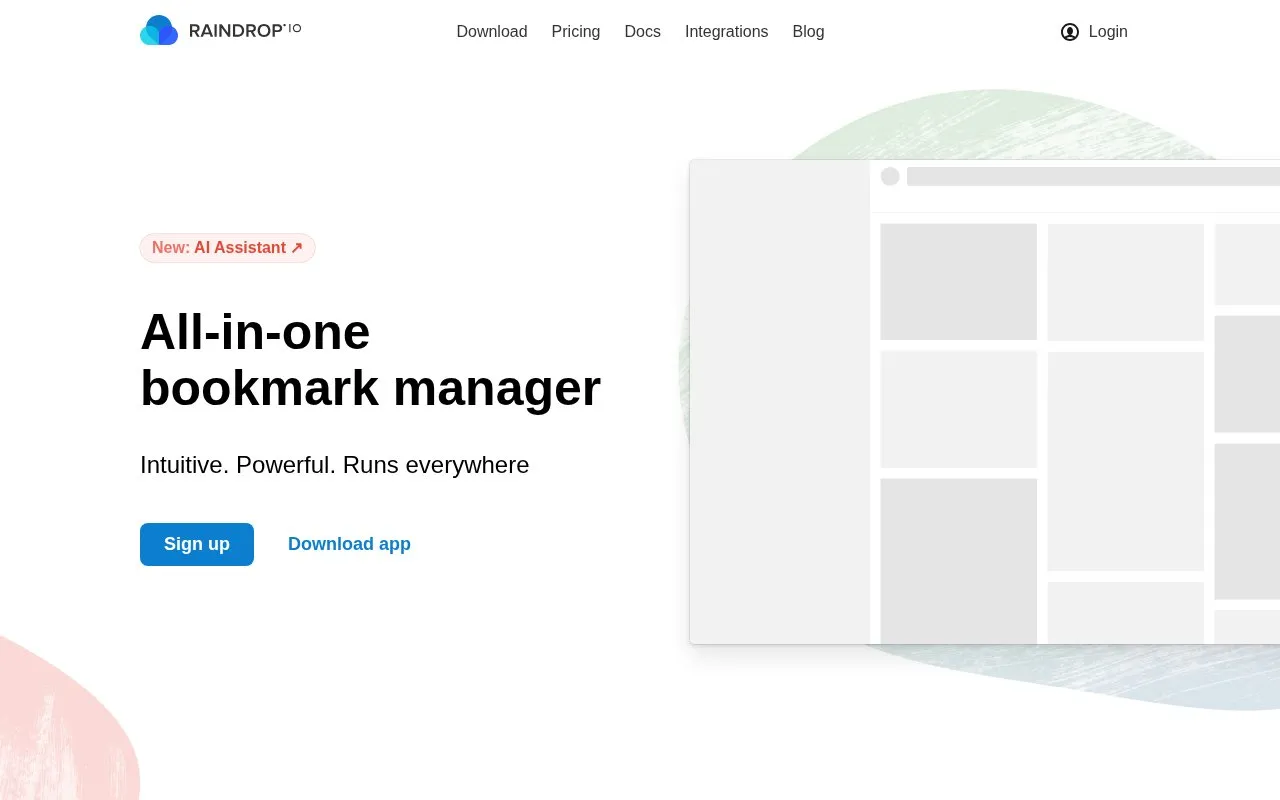Open the Docs navigation link
Image resolution: width=1280 pixels, height=800 pixels.
pyautogui.click(x=642, y=32)
